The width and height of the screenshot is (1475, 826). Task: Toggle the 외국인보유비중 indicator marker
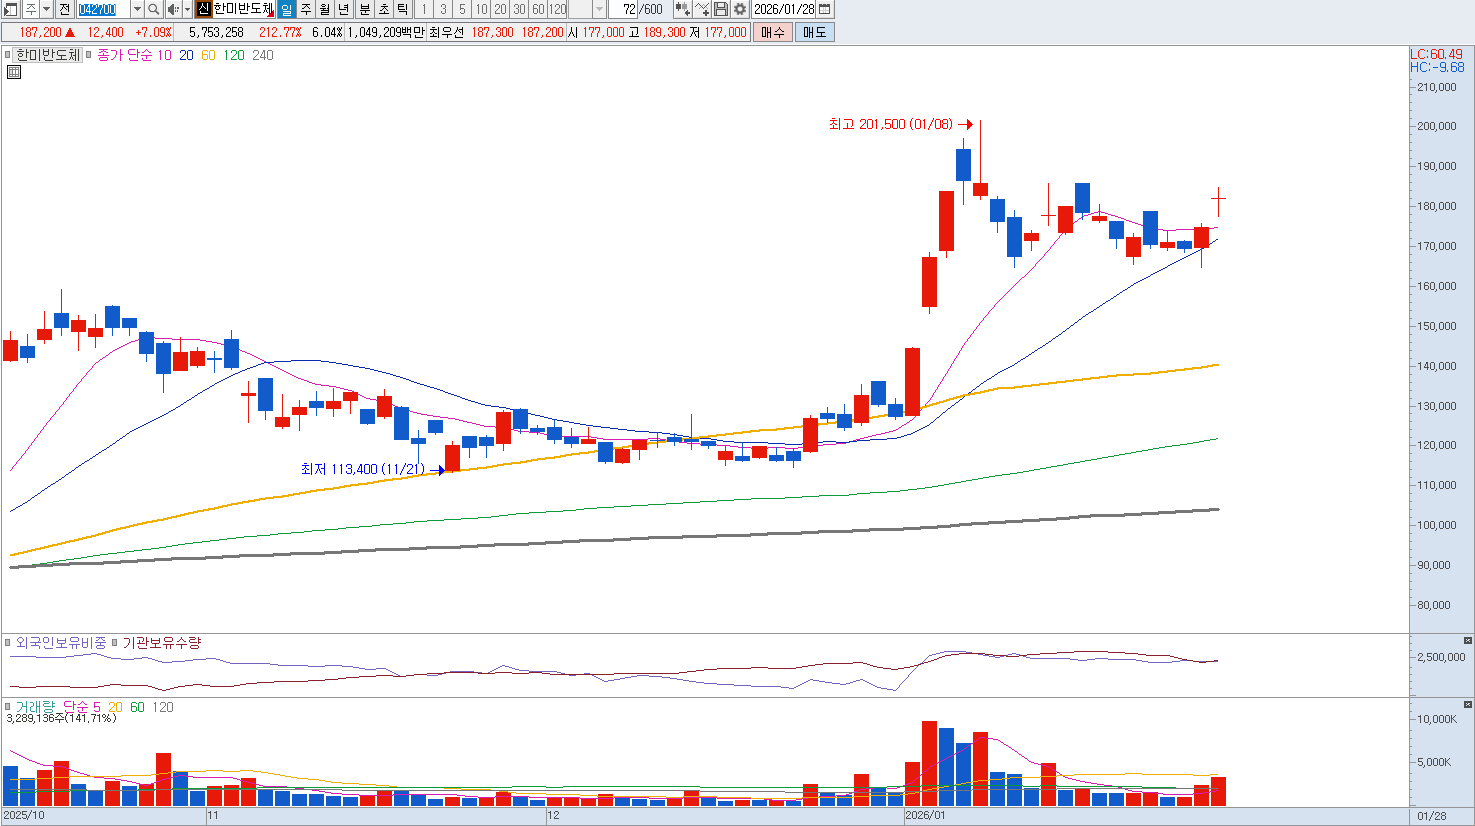pos(8,643)
